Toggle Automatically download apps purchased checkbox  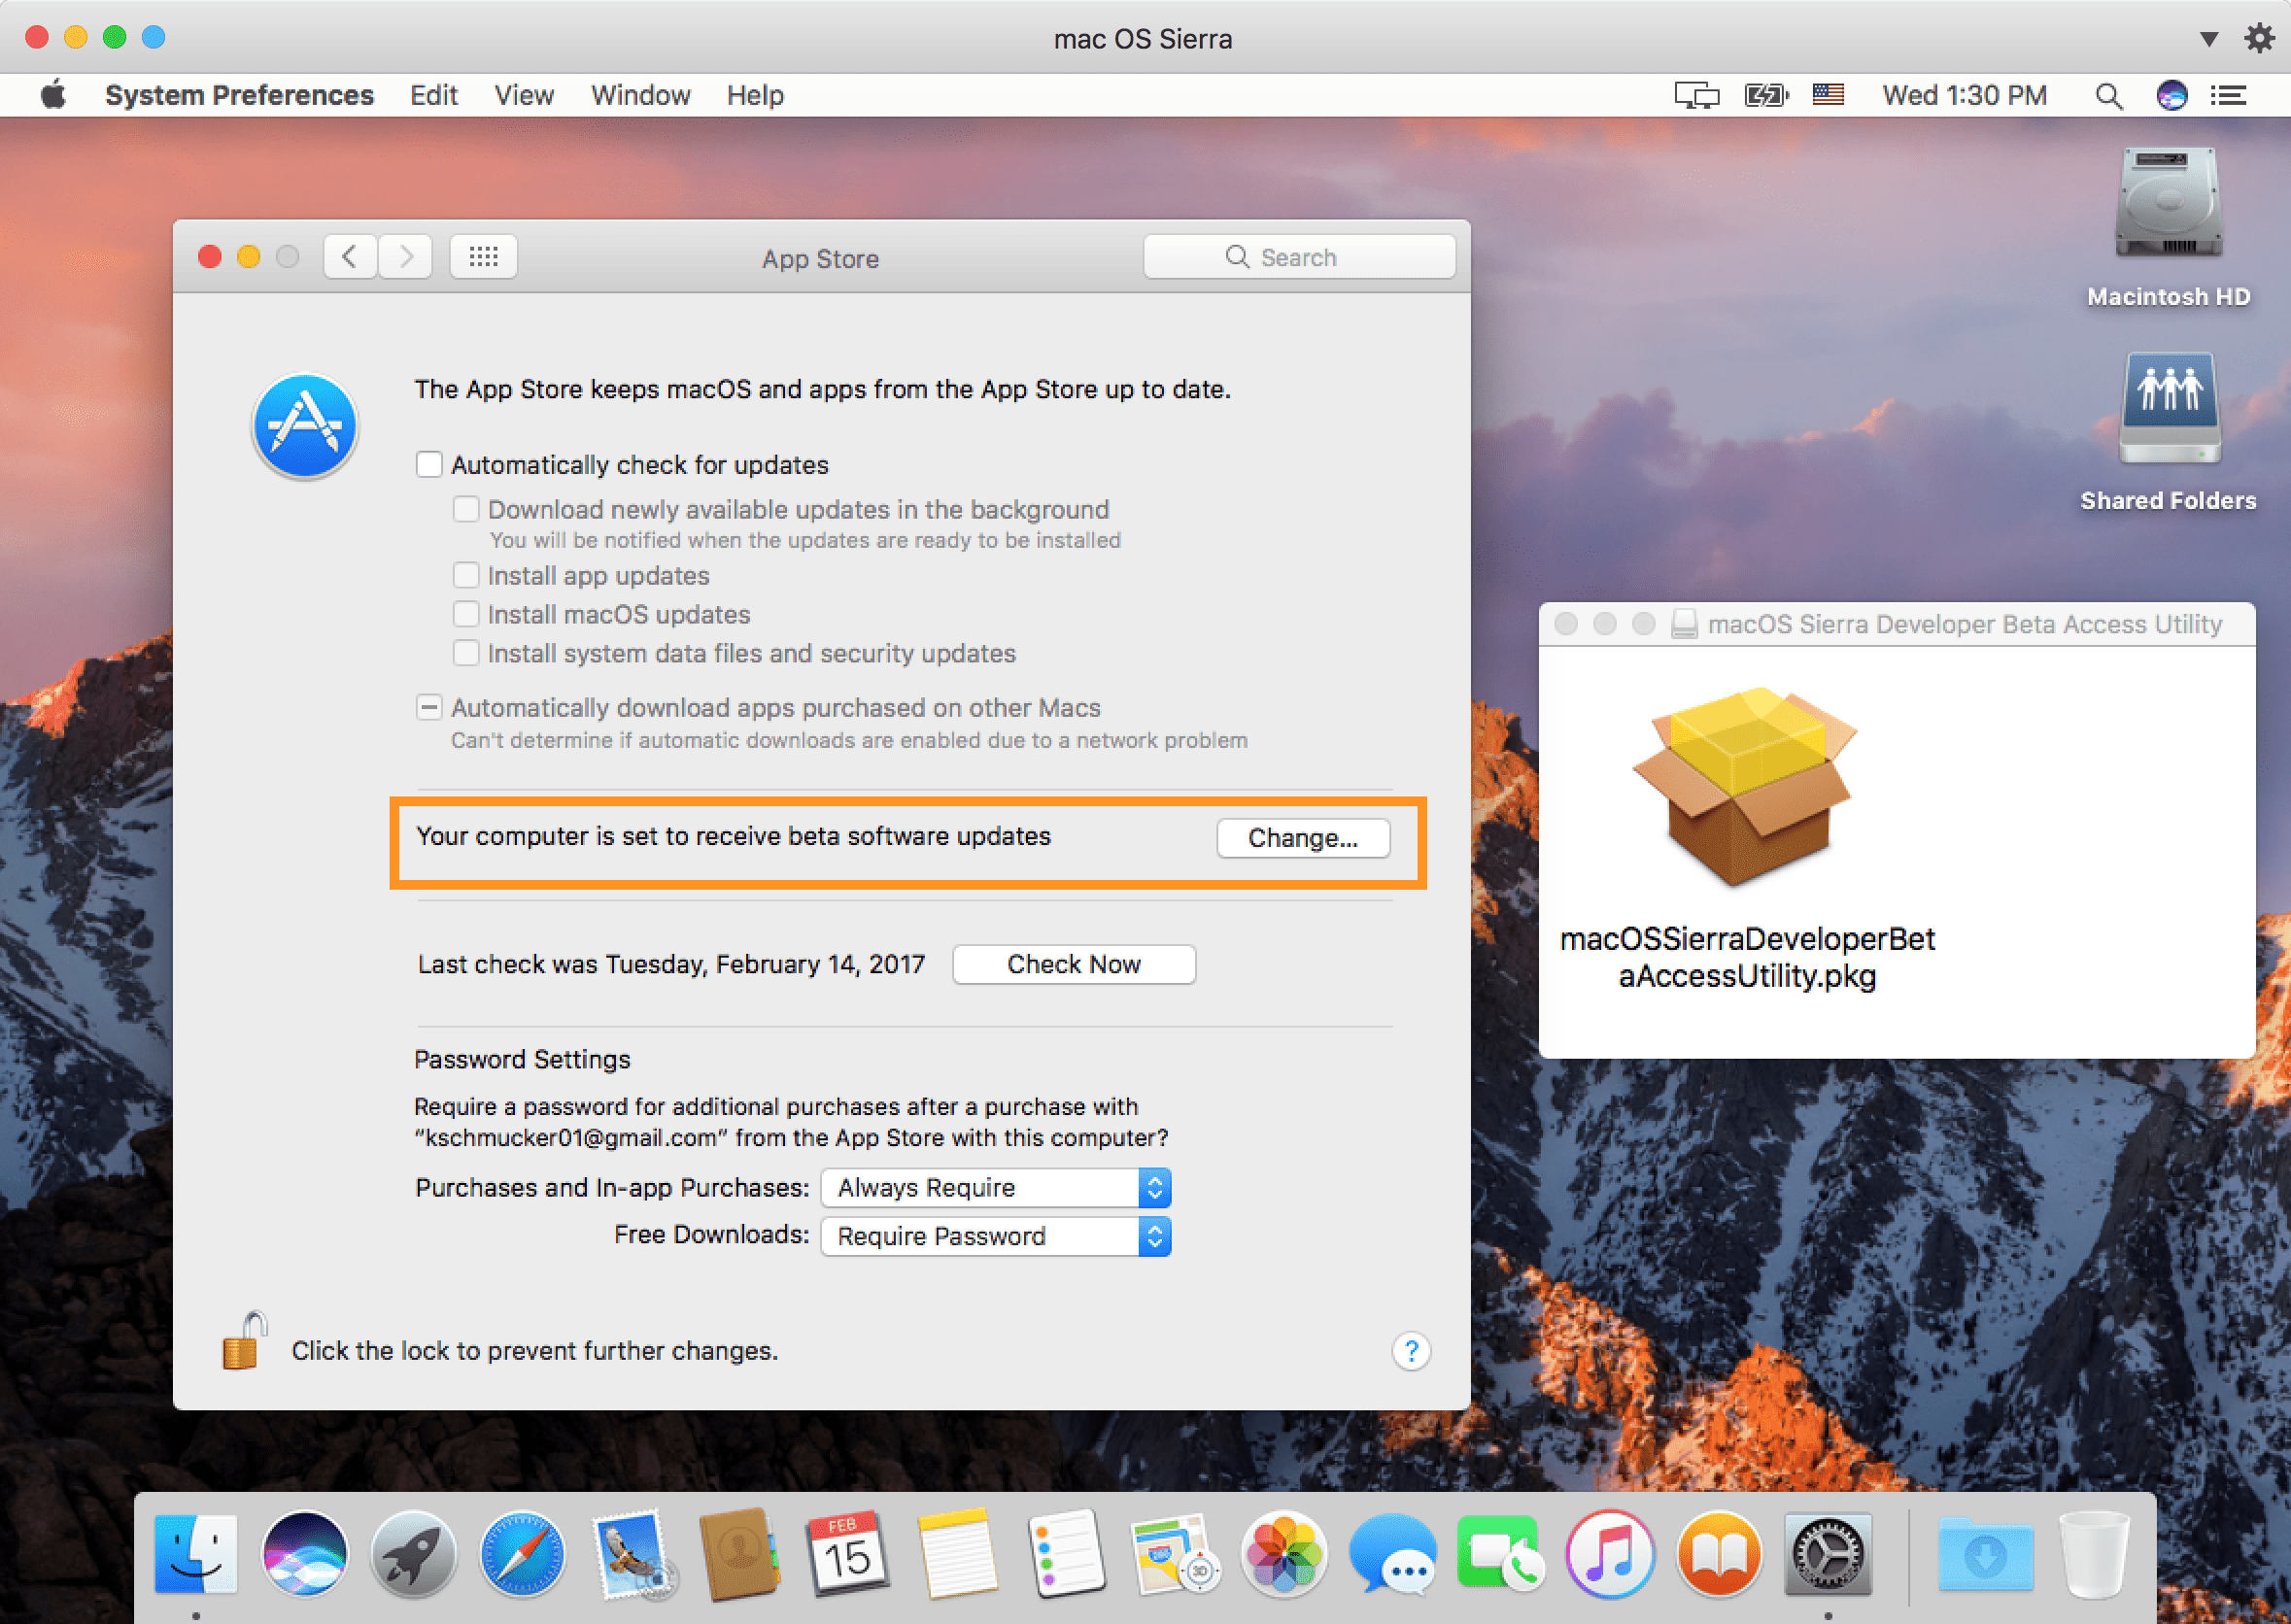click(x=429, y=707)
